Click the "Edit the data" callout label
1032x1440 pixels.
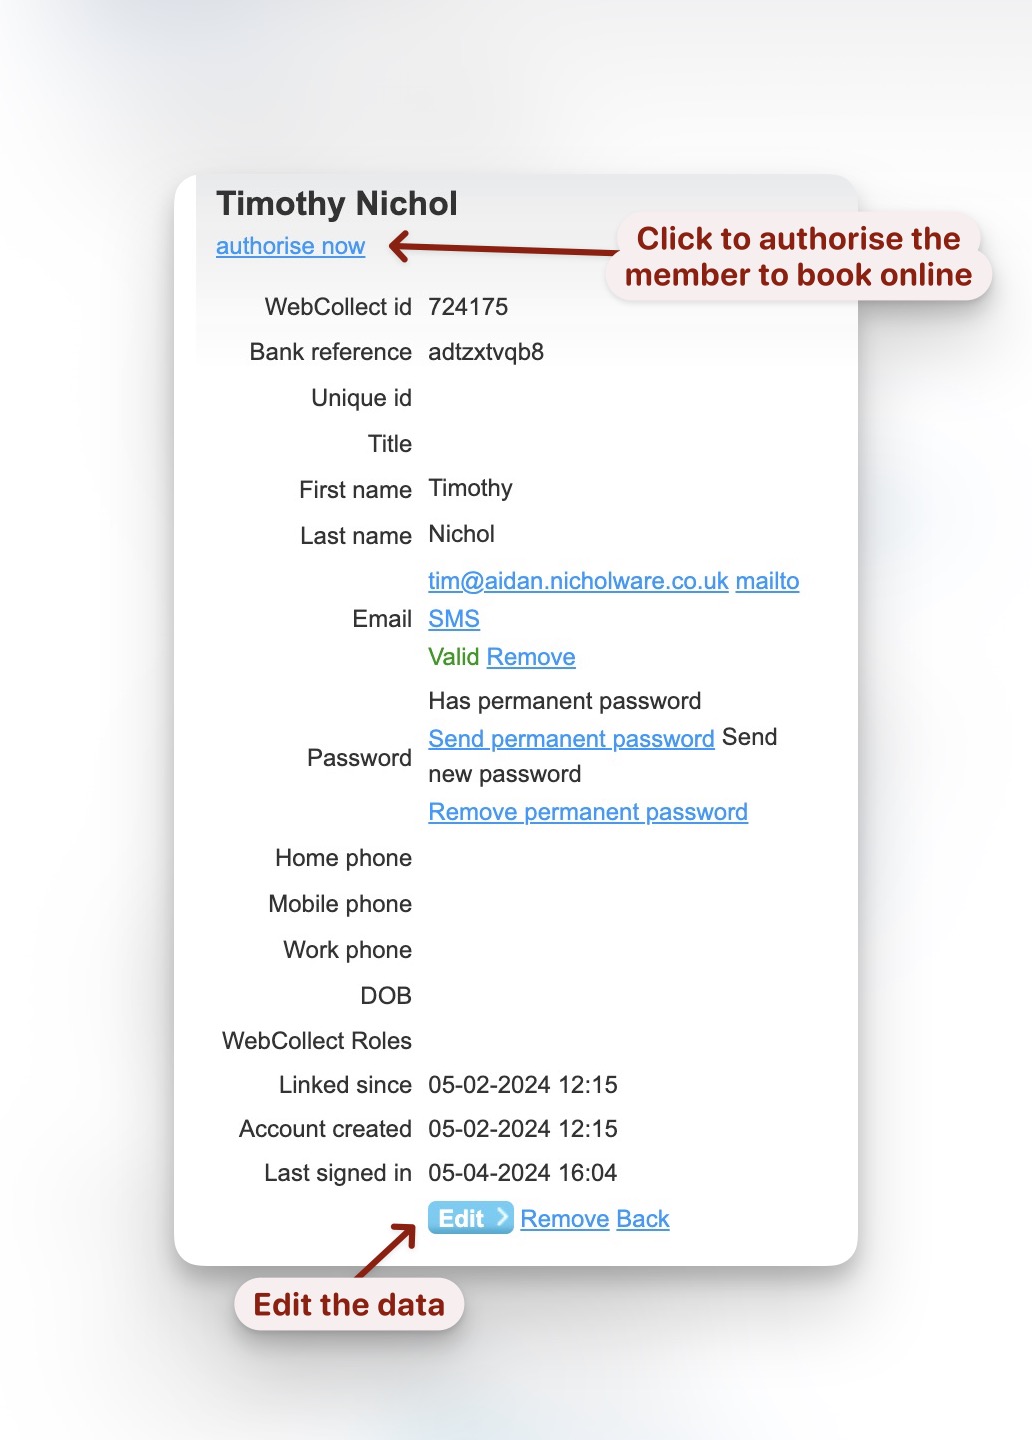[x=349, y=1305]
